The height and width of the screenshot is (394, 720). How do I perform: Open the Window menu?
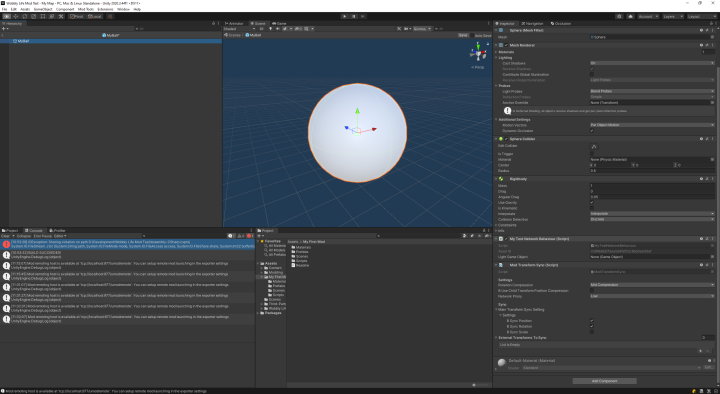pyautogui.click(x=123, y=9)
